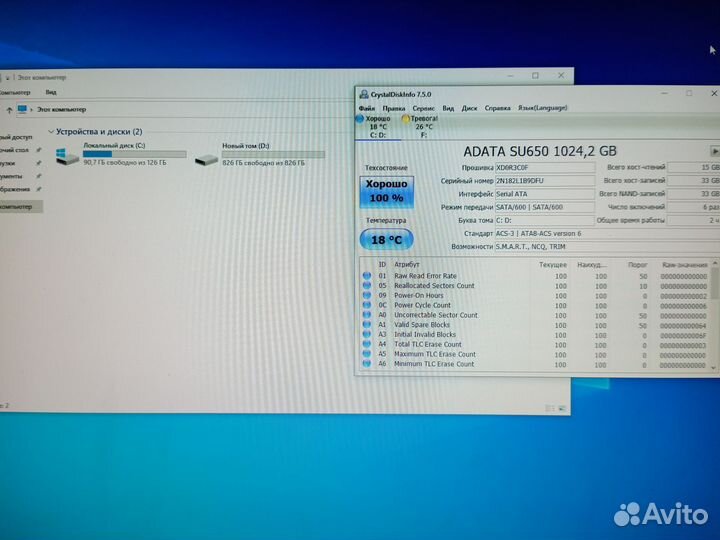This screenshot has width=720, height=540.
Task: Select Локальный диск (C:) drive icon in Explorer
Action: [x=67, y=156]
